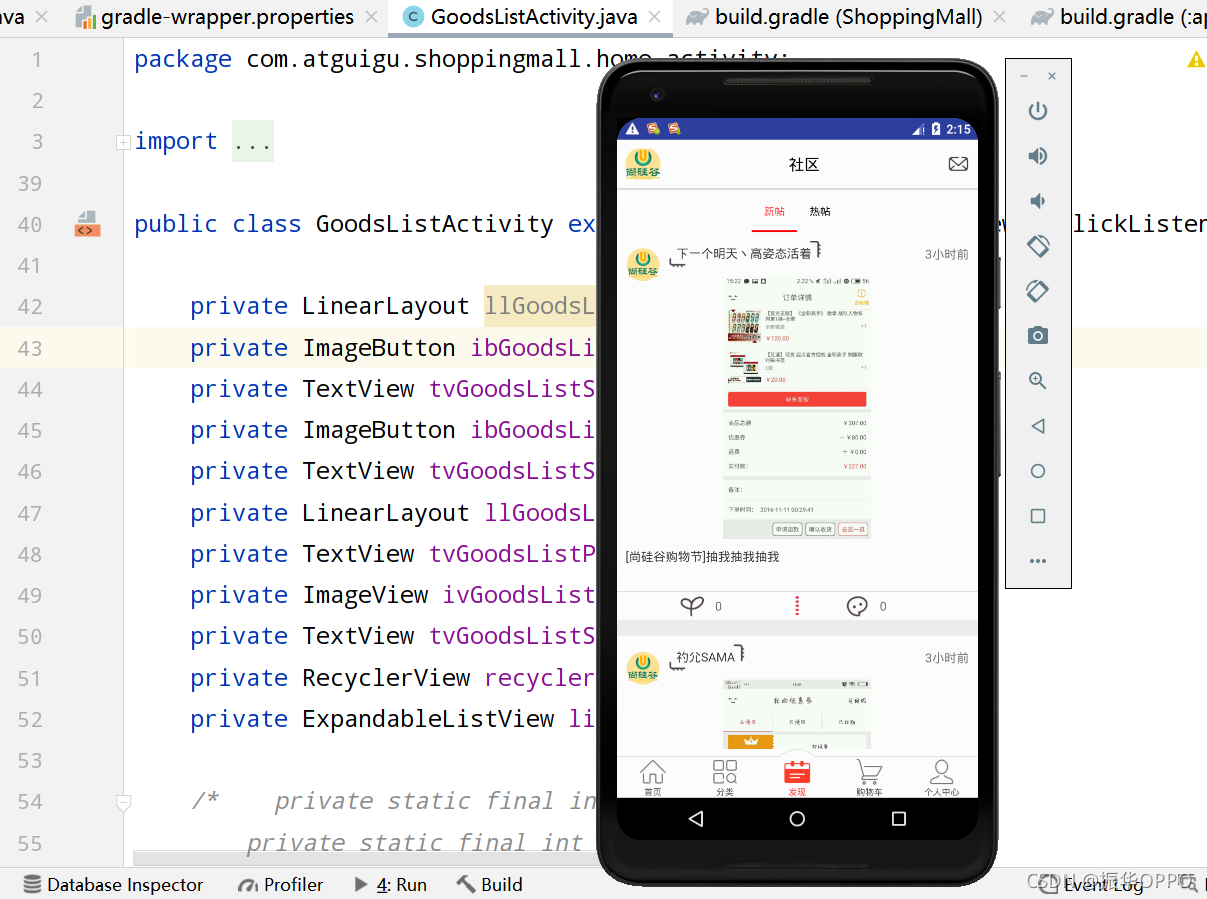The image size is (1207, 899).
Task: Click GoodsListActivity class name in code
Action: [x=434, y=224]
